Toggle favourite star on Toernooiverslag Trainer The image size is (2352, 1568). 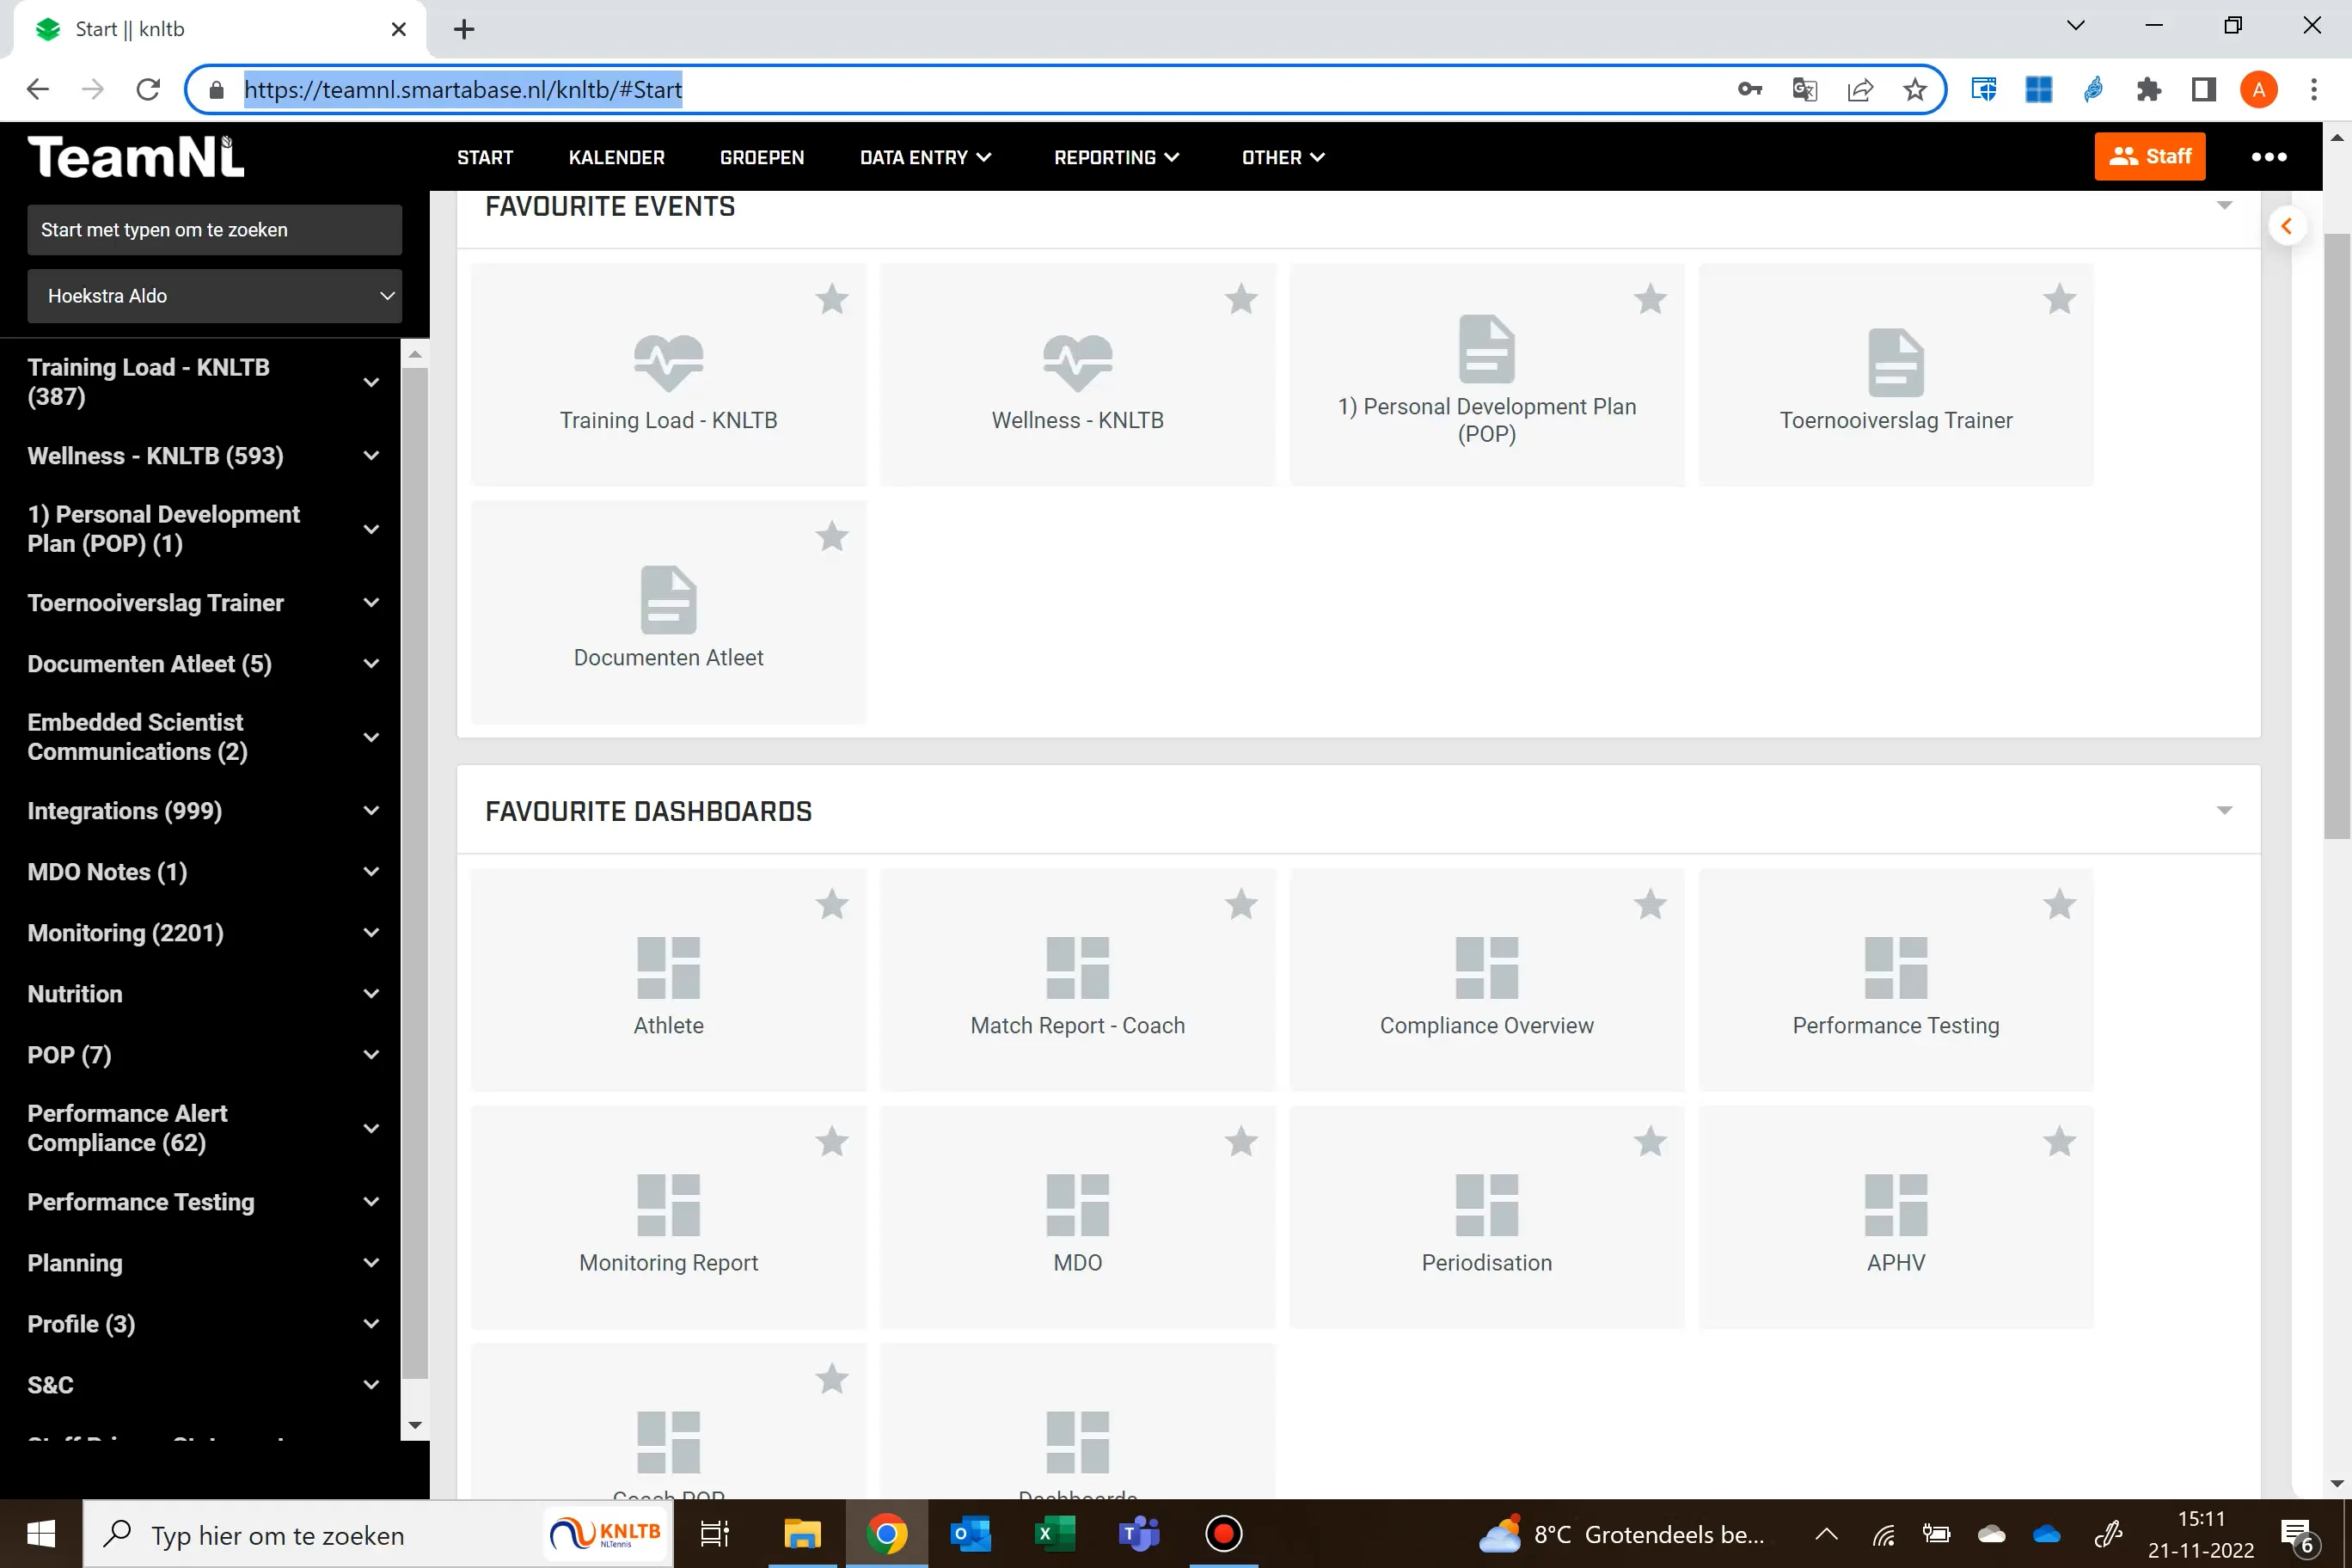[2059, 299]
